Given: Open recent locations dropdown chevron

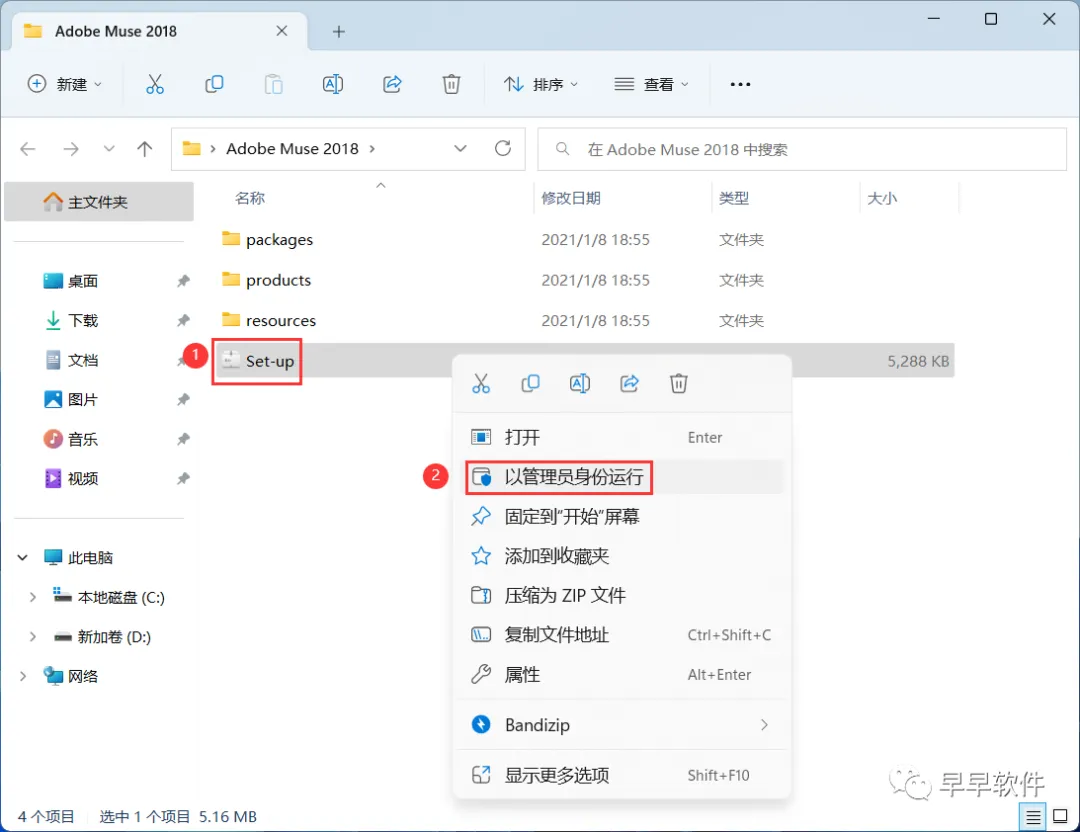Looking at the screenshot, I should (x=109, y=149).
